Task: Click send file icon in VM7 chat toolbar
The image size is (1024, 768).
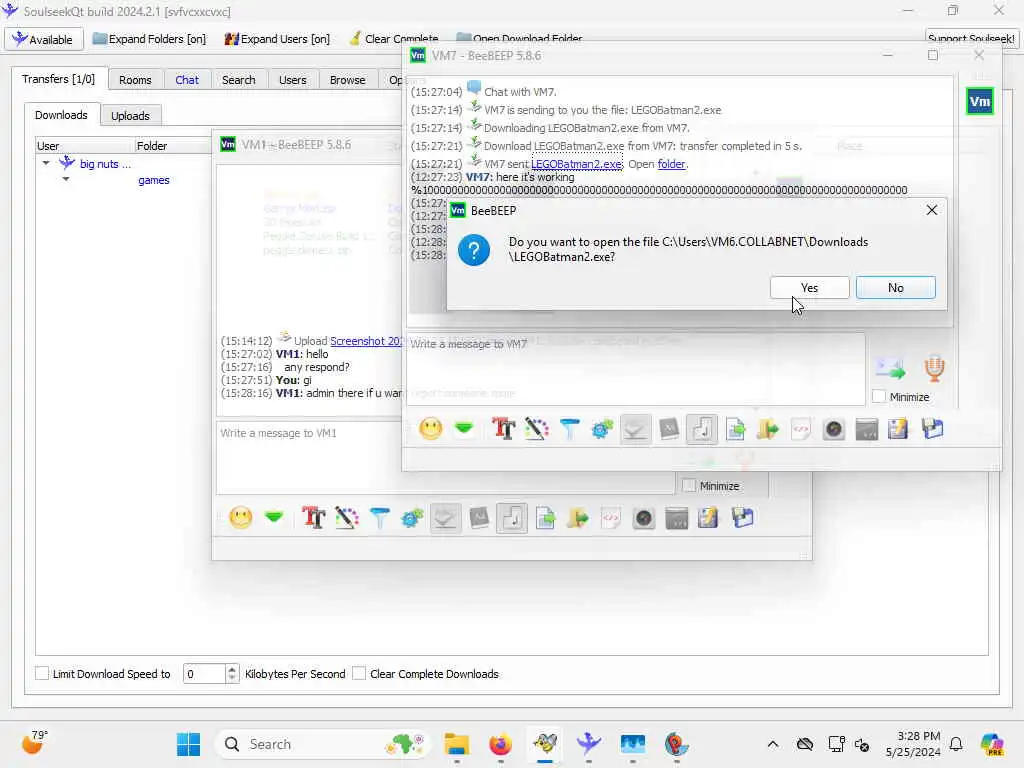Action: 735,429
